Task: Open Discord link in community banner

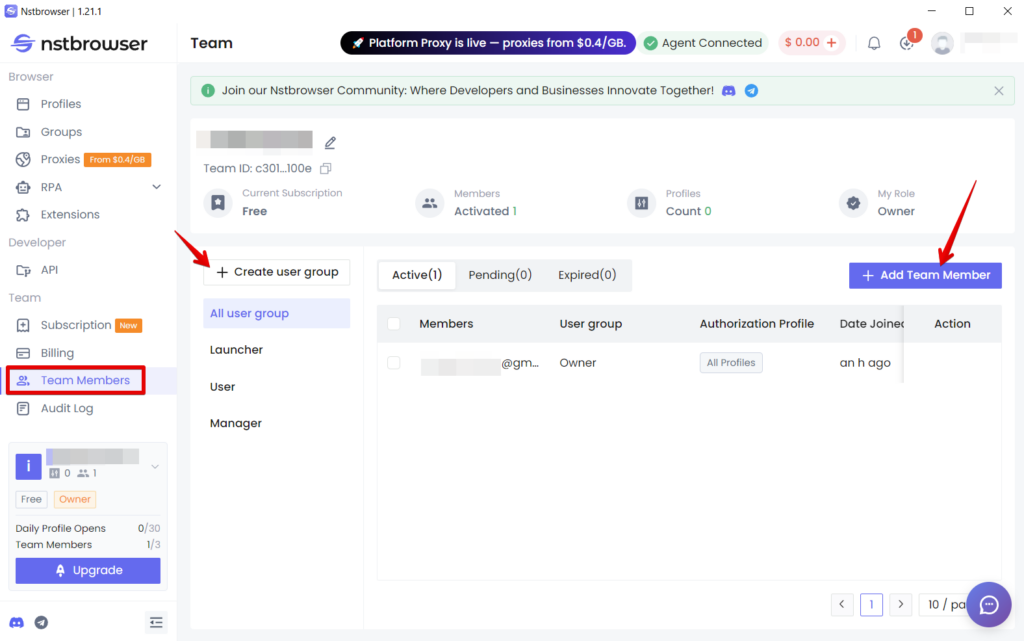Action: [728, 91]
